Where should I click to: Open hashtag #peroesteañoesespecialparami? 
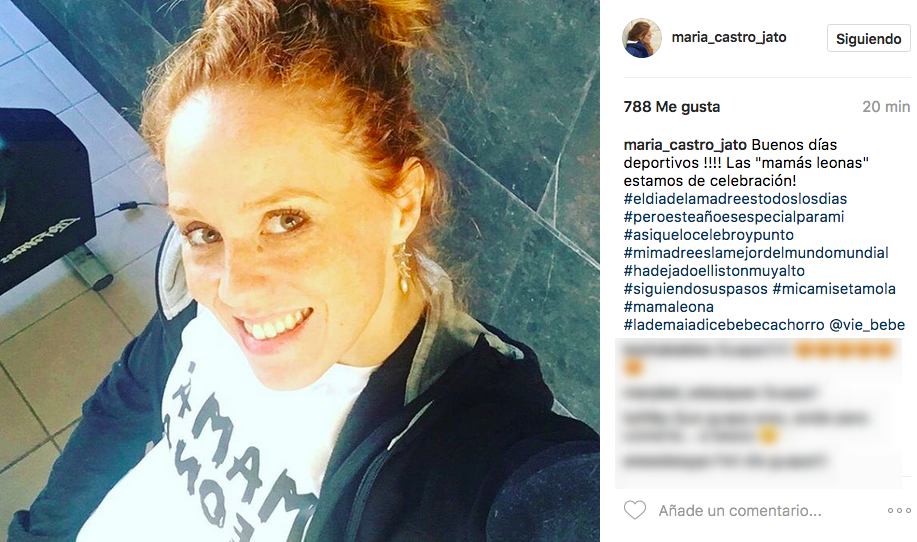coord(733,217)
